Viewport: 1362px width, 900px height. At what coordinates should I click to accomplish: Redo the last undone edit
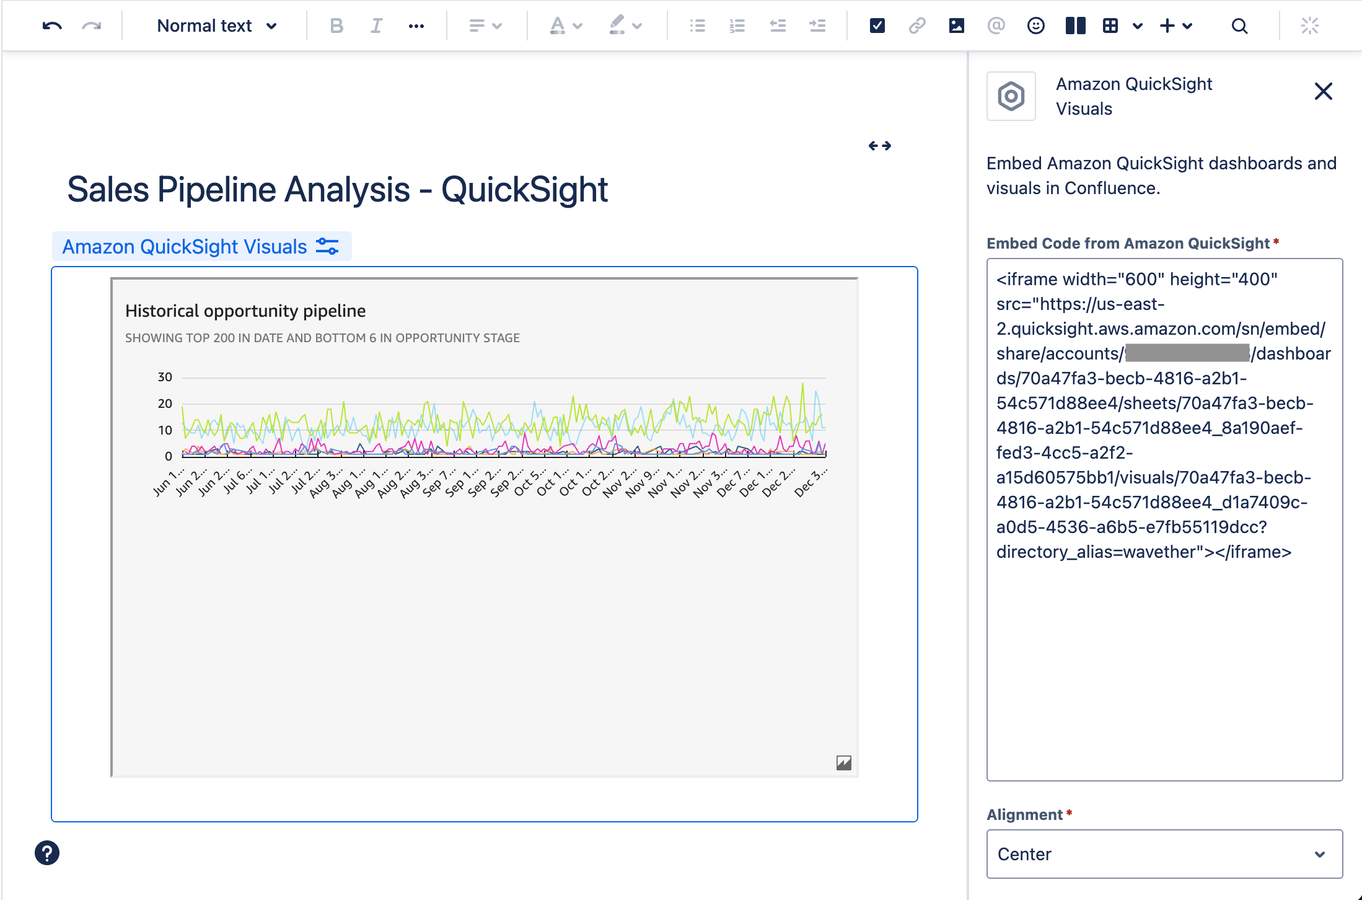(x=91, y=26)
